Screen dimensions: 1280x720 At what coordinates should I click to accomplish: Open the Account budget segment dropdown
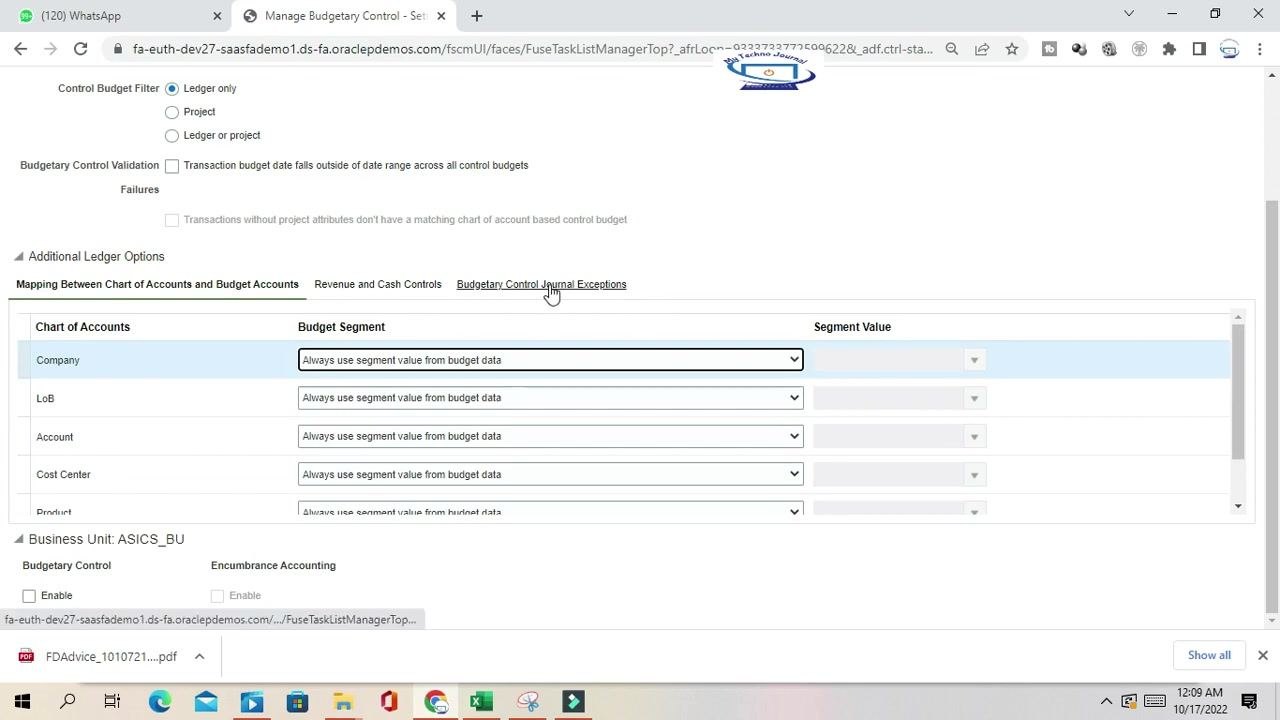pos(550,436)
